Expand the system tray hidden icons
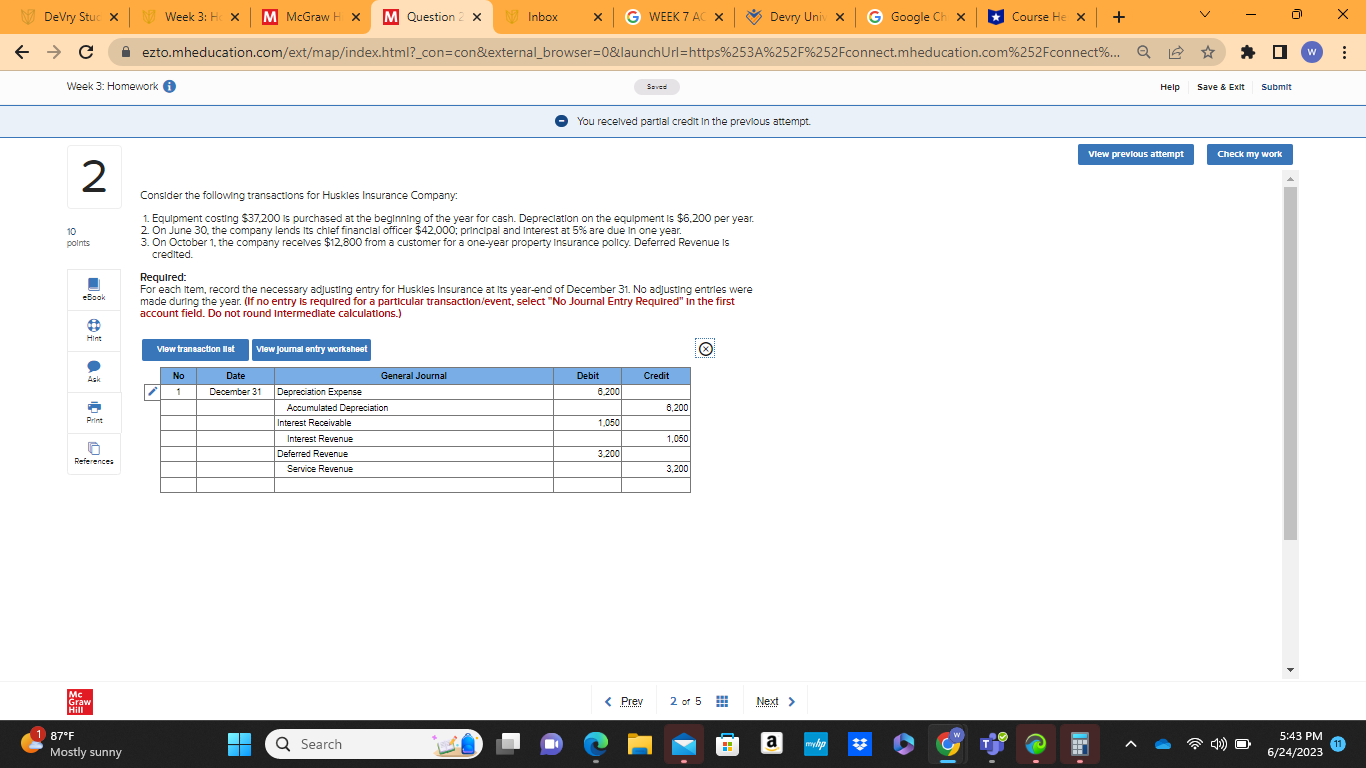Screen dimensions: 1366x768 [1130, 745]
